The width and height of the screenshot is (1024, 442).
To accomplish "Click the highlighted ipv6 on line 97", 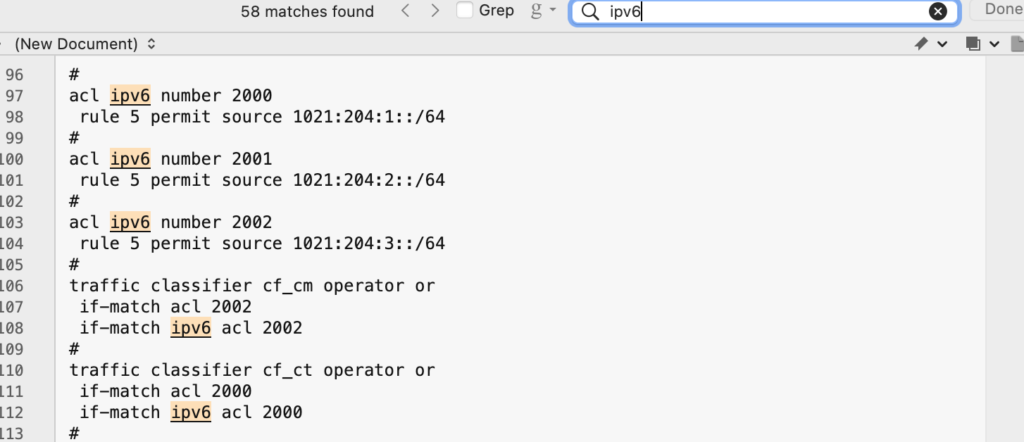I will click(131, 96).
